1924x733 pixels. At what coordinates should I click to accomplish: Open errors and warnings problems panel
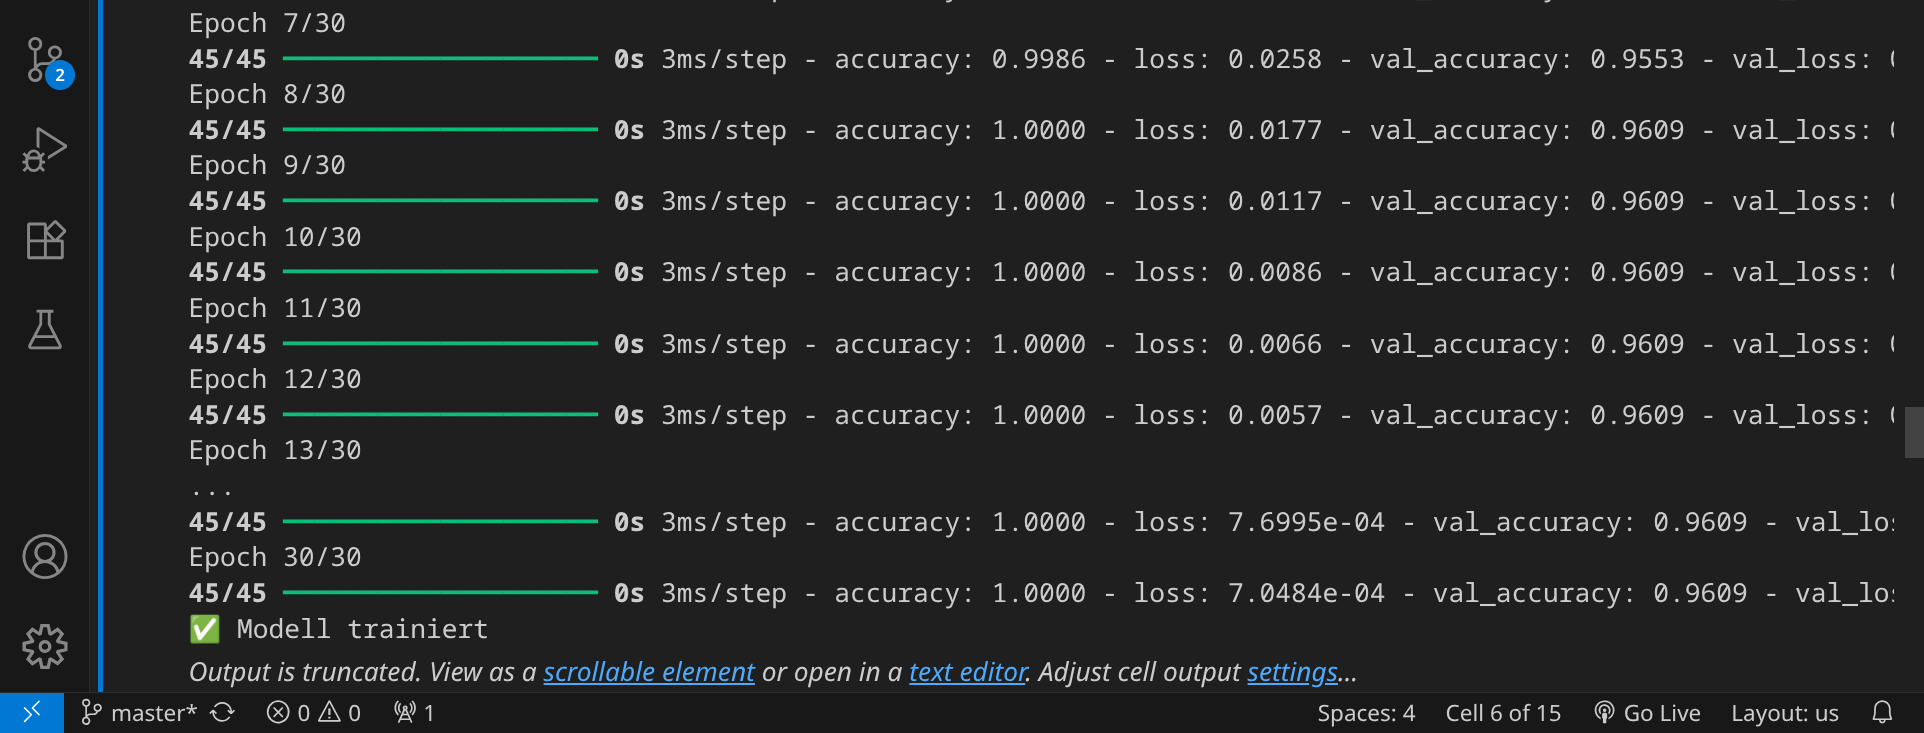pyautogui.click(x=313, y=712)
